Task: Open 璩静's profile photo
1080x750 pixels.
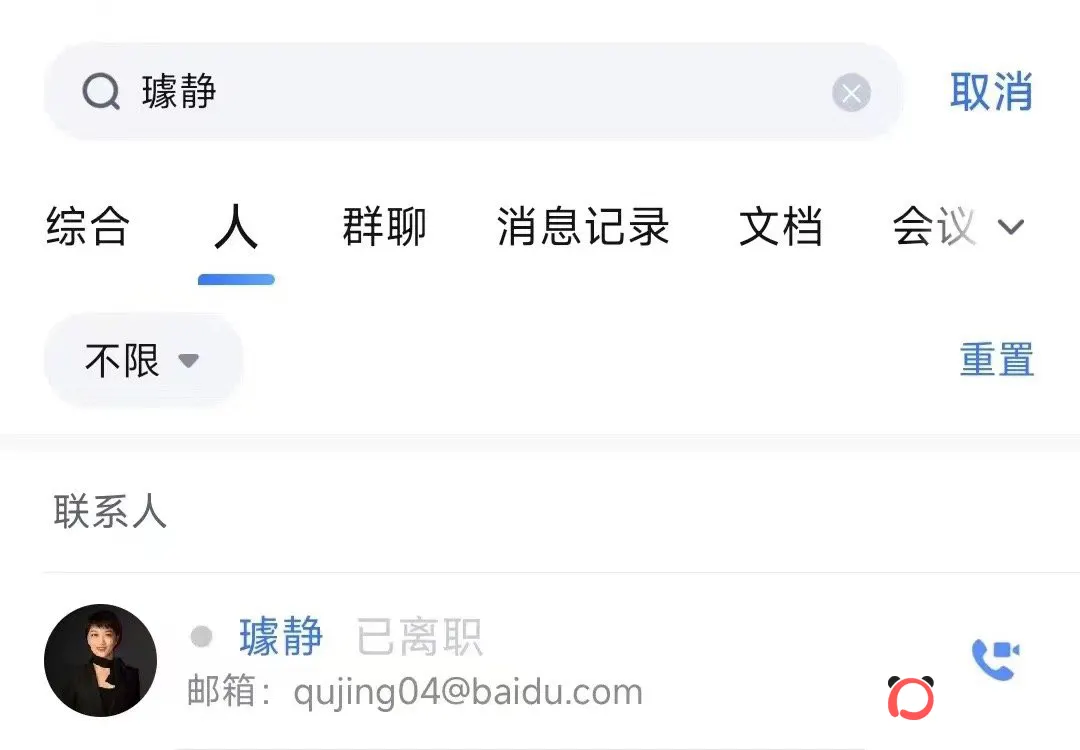Action: [101, 660]
